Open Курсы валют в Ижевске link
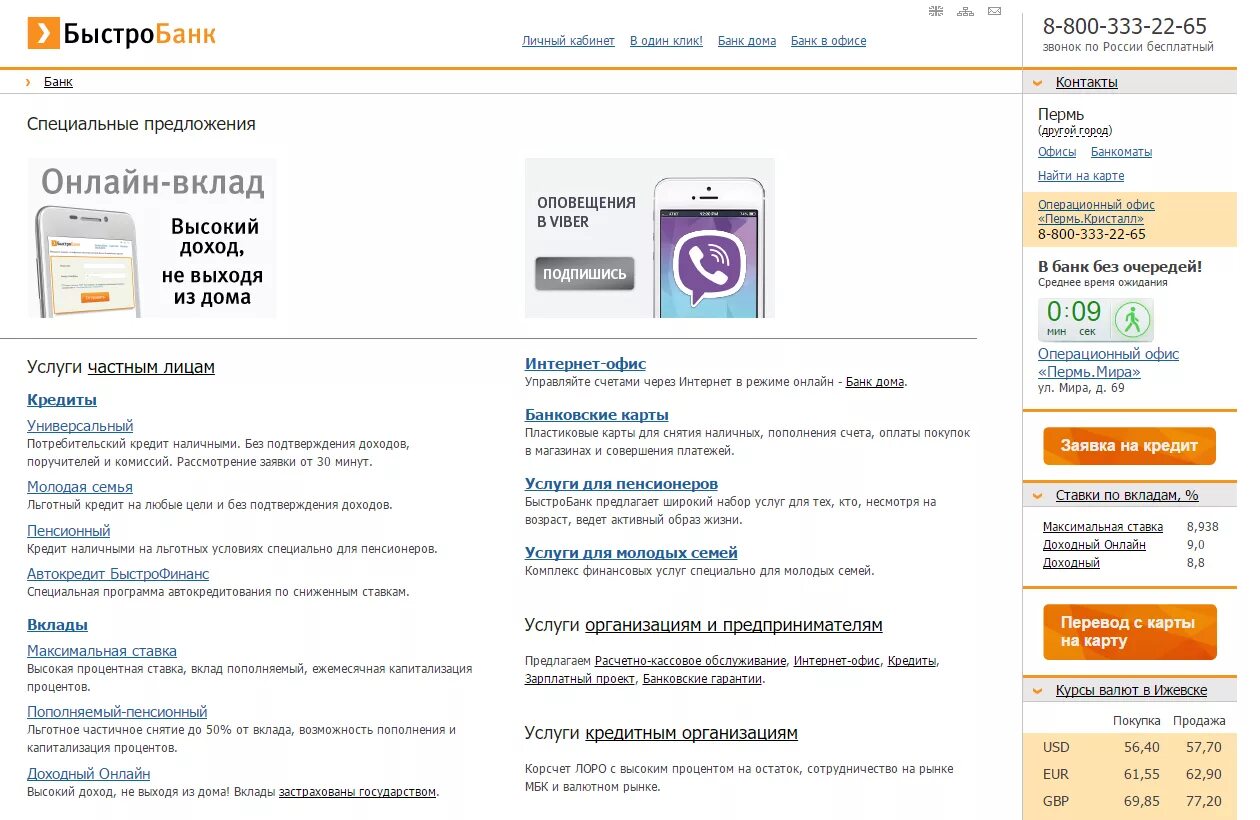 1131,690
